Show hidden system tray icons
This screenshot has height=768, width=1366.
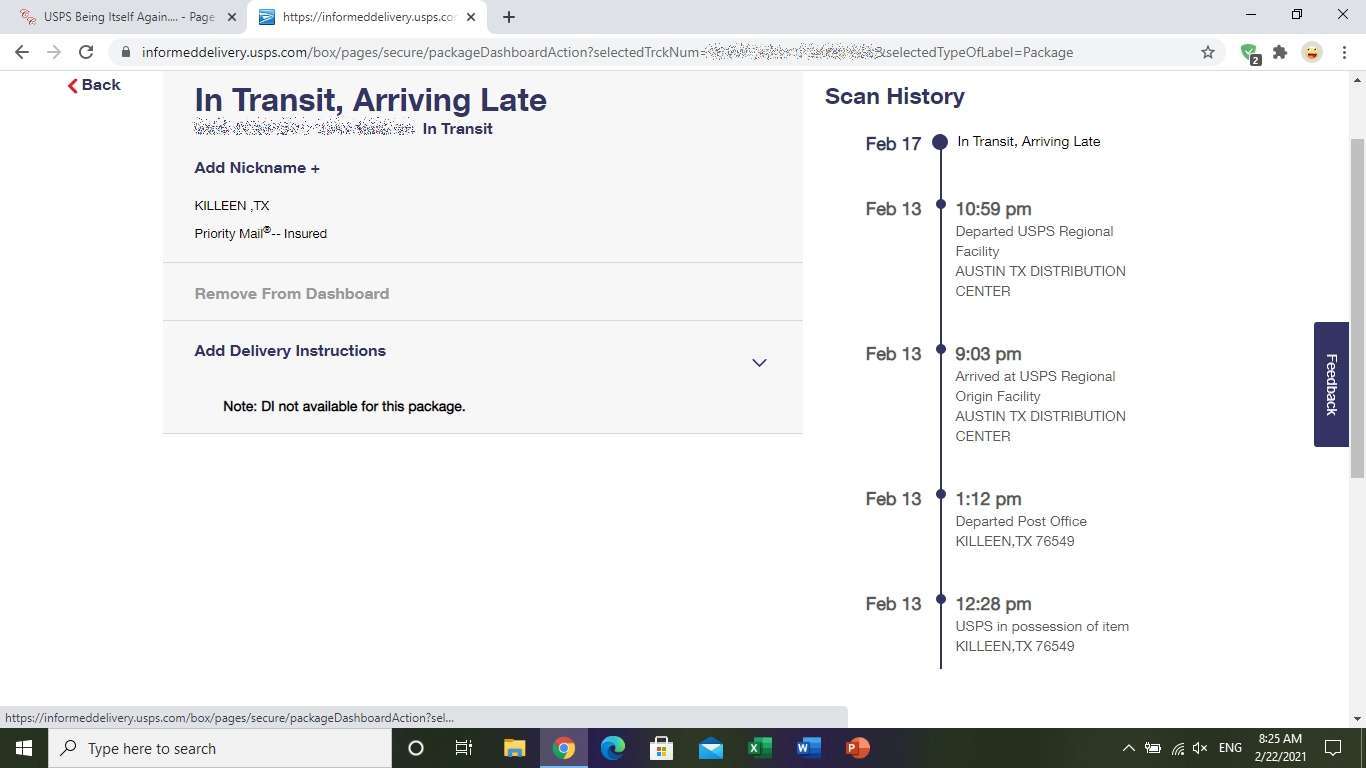[x=1128, y=748]
